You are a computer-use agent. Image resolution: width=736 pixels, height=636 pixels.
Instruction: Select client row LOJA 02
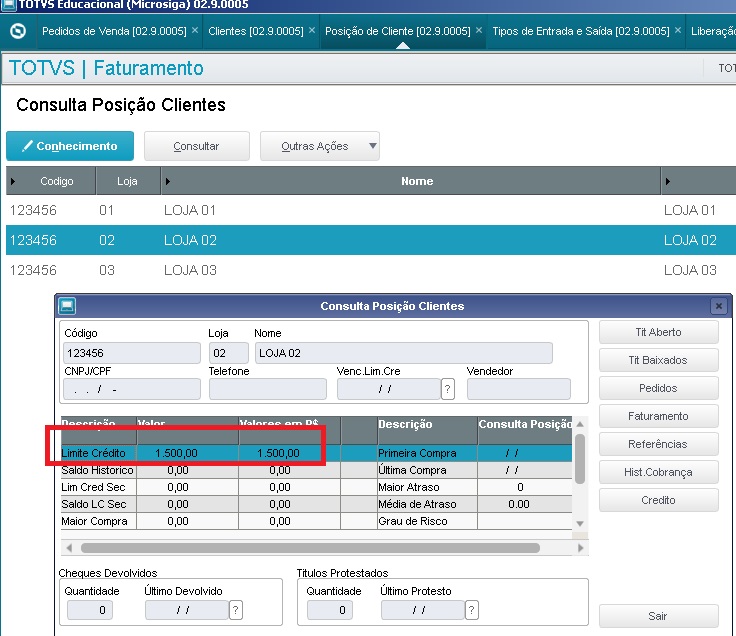371,240
